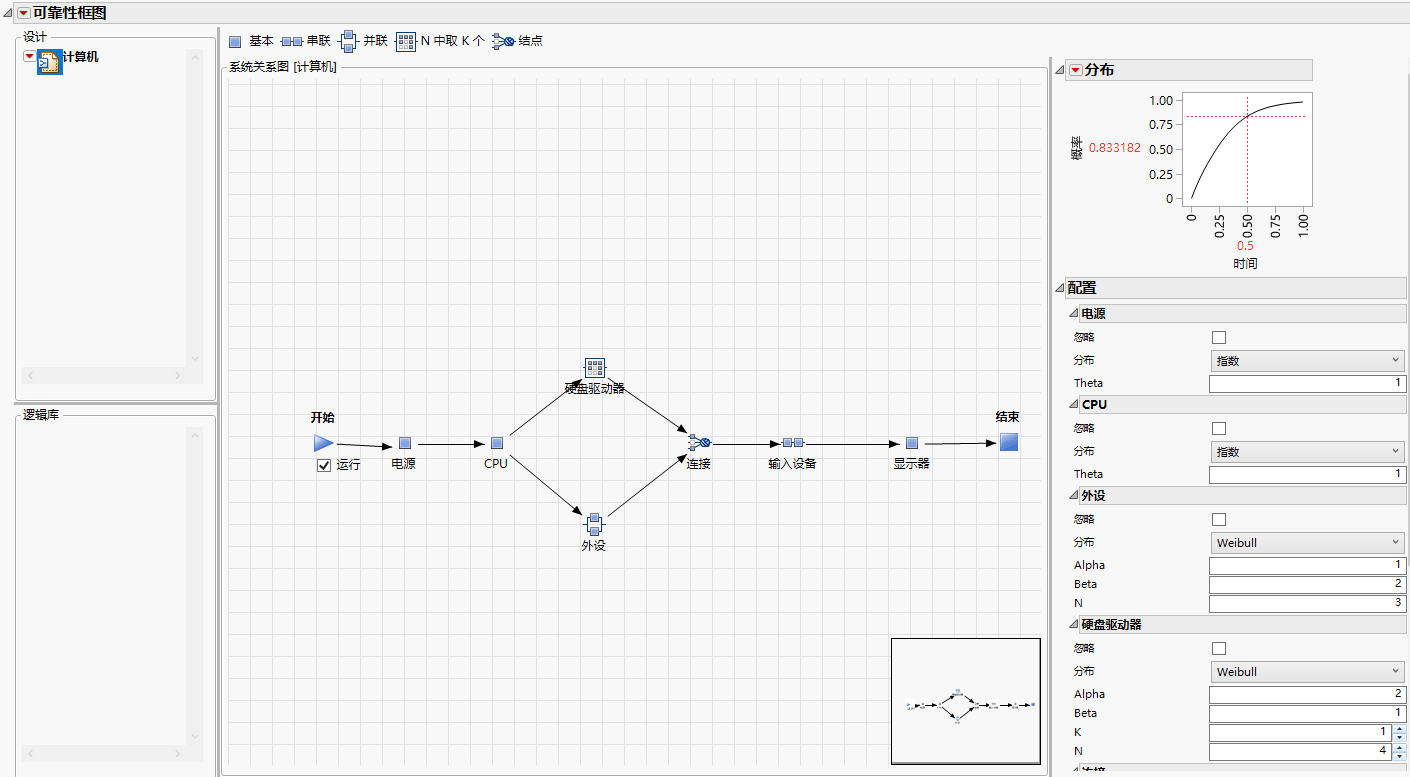
Task: Click the 结束 end block in diagram
Action: (x=1008, y=441)
